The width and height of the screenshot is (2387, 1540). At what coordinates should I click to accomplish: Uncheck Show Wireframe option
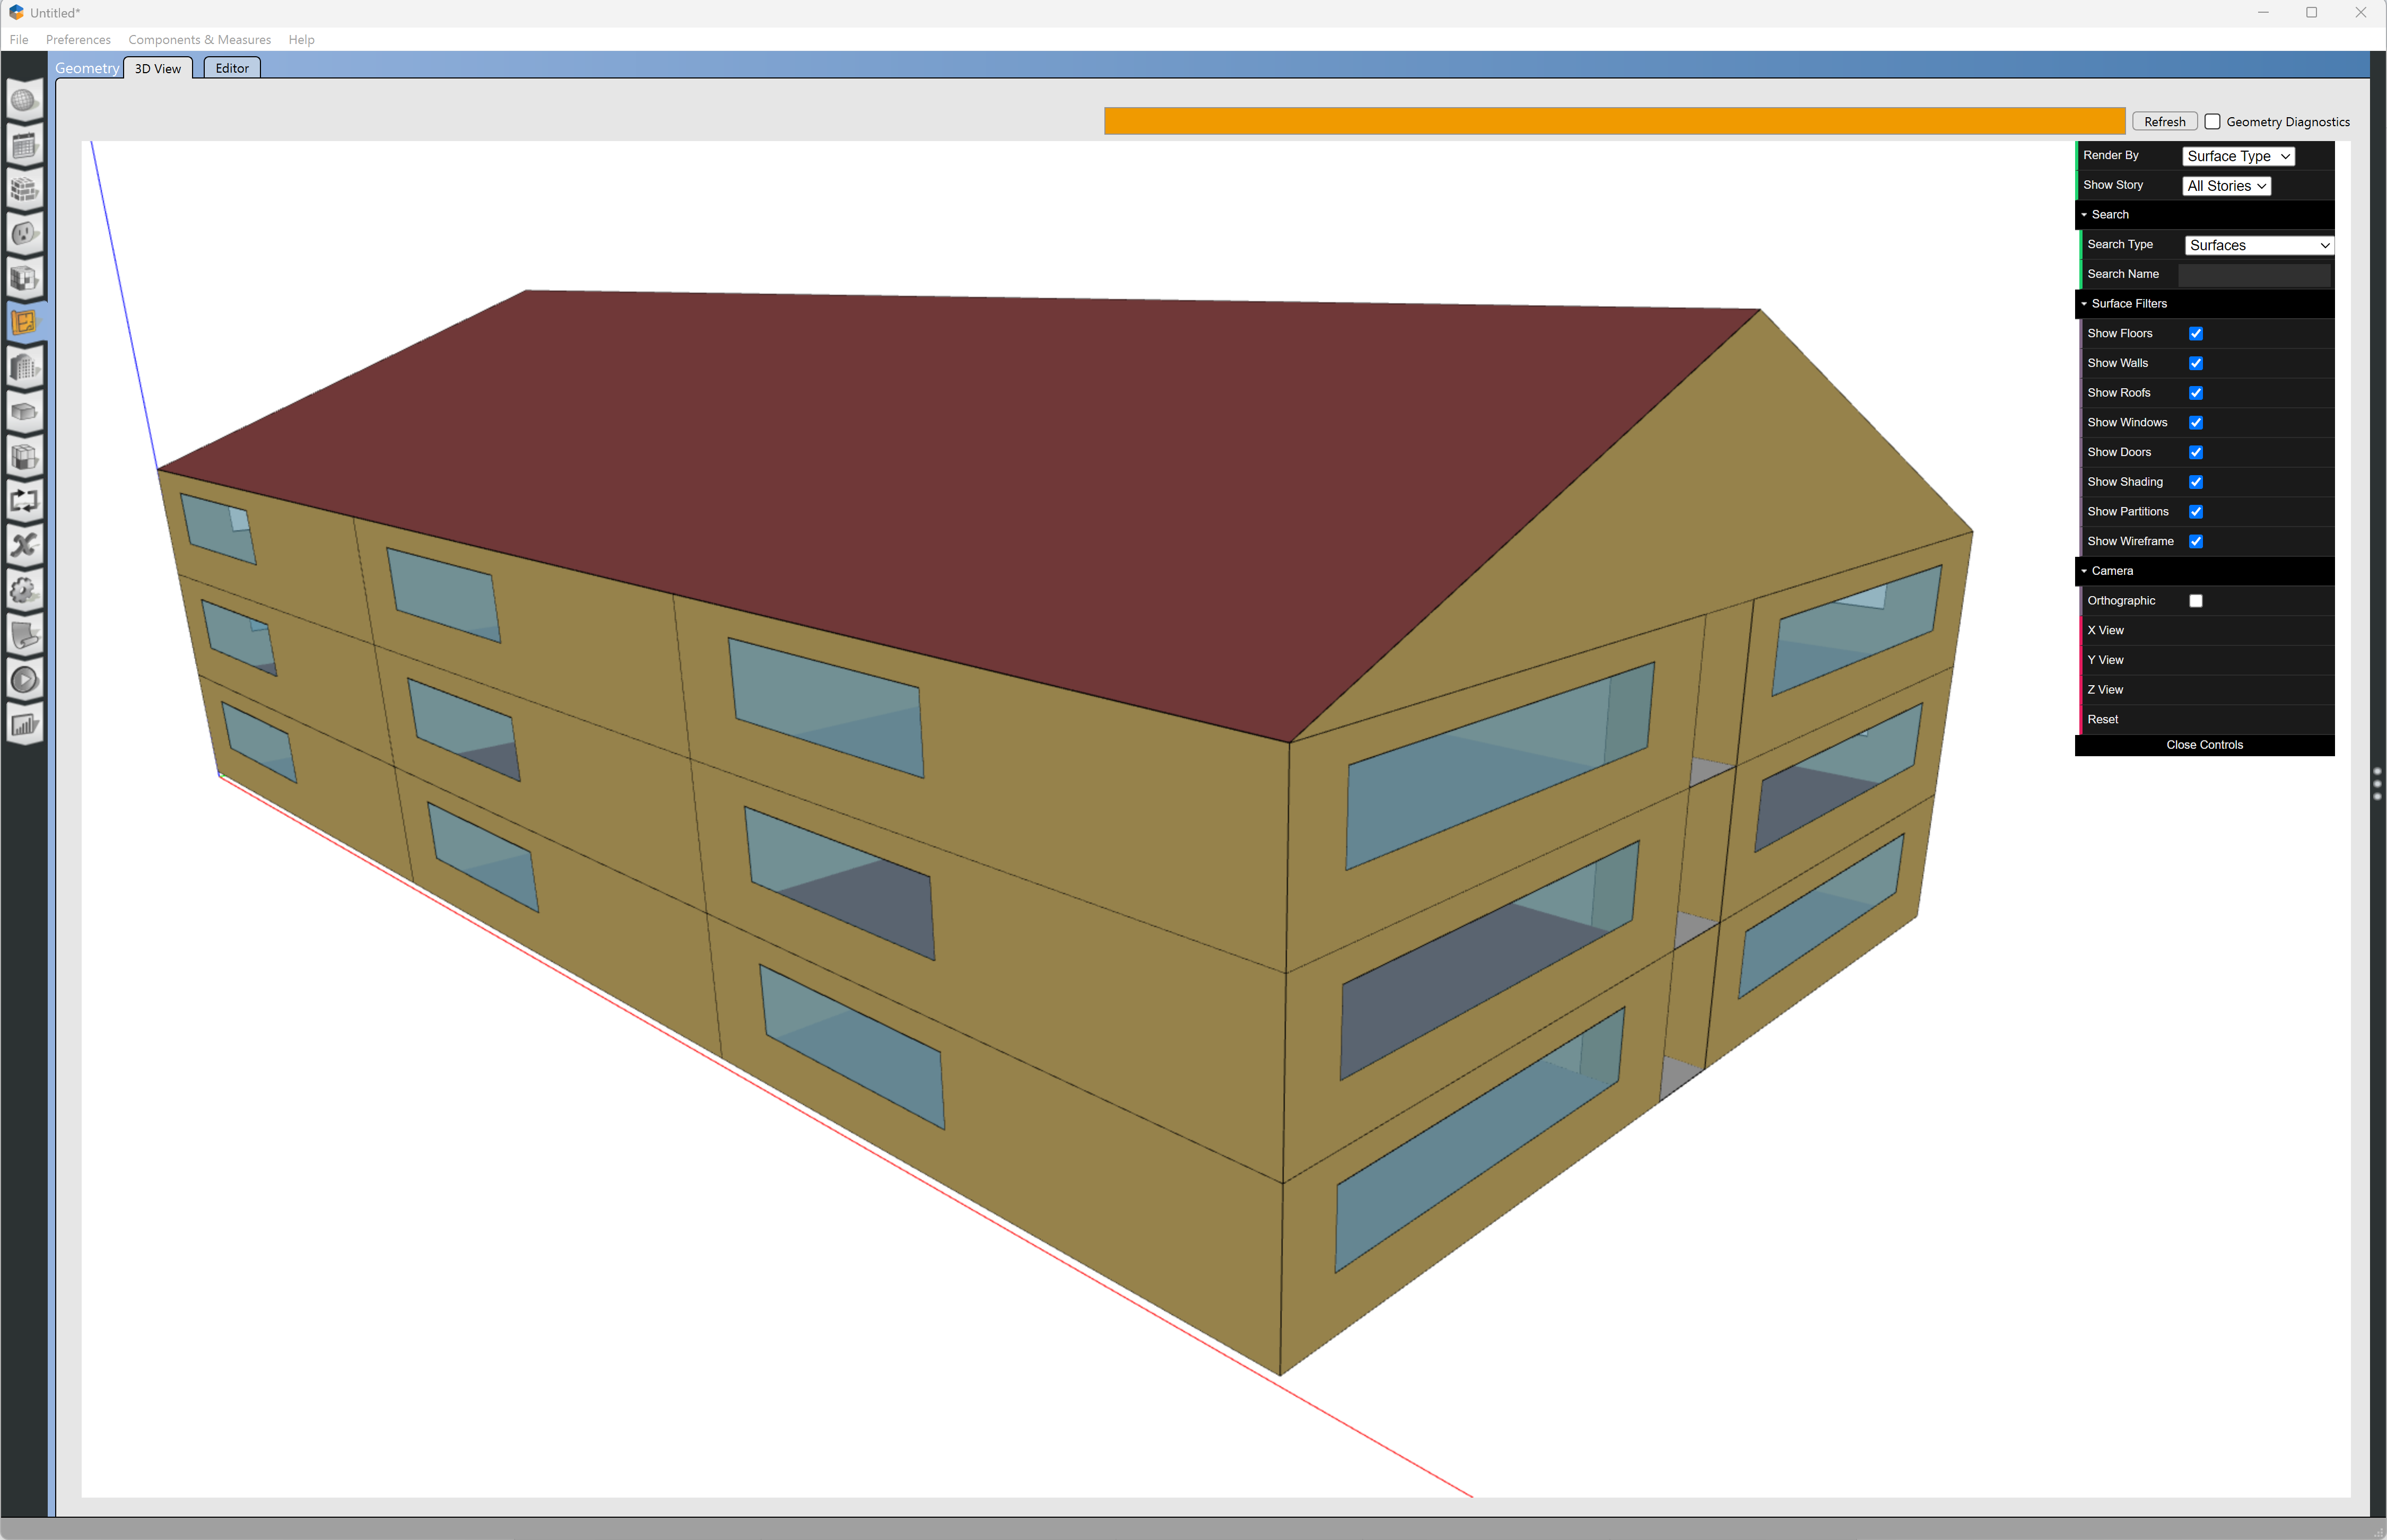tap(2196, 541)
